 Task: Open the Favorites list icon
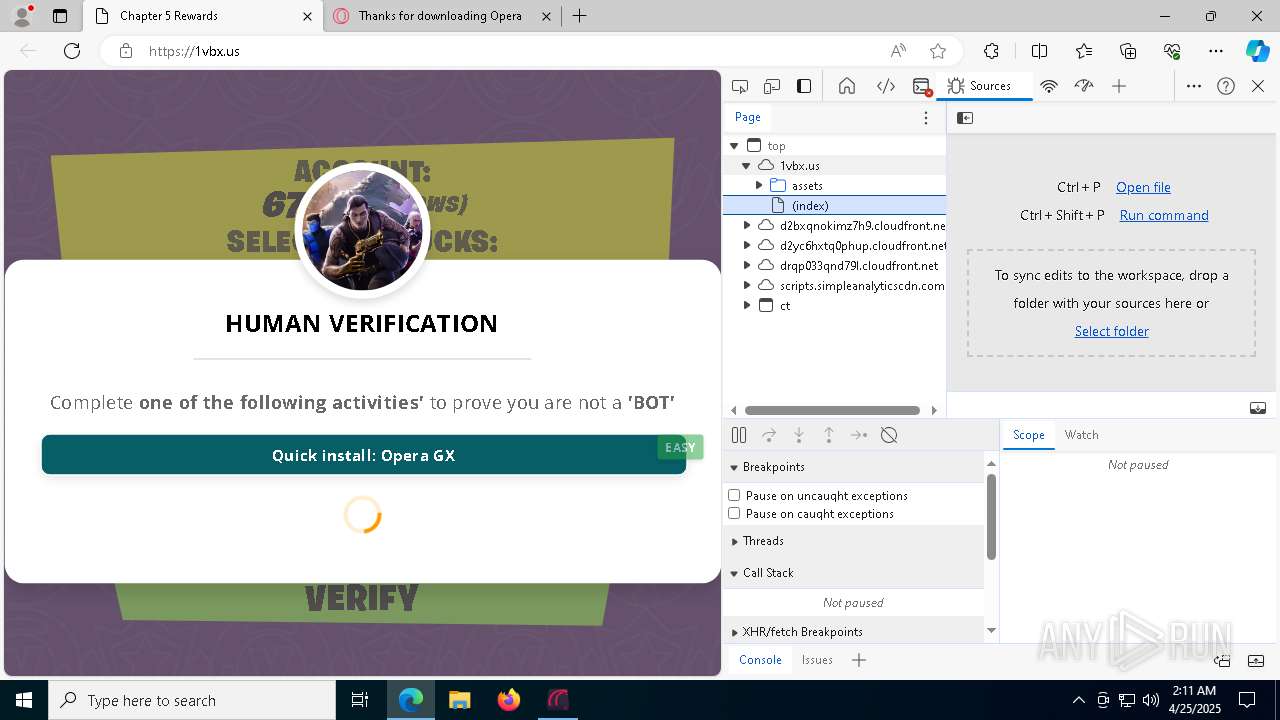(x=1084, y=51)
